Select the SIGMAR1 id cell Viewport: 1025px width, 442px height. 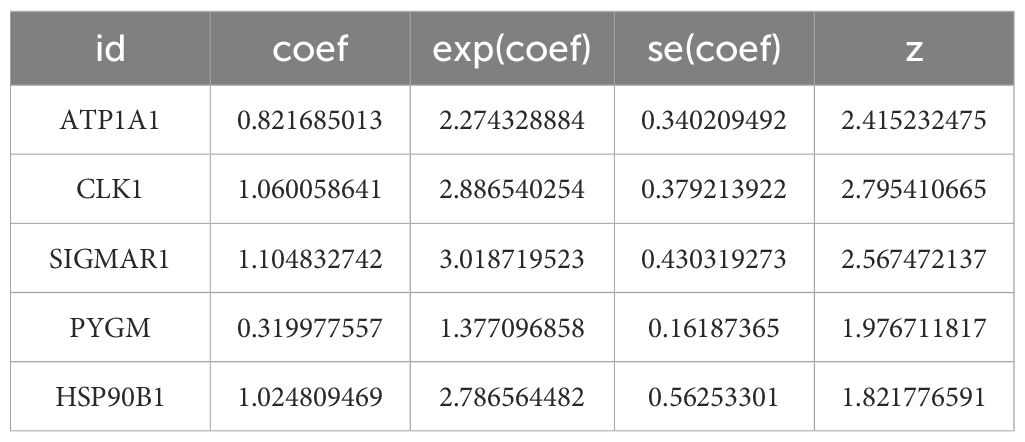click(x=109, y=258)
